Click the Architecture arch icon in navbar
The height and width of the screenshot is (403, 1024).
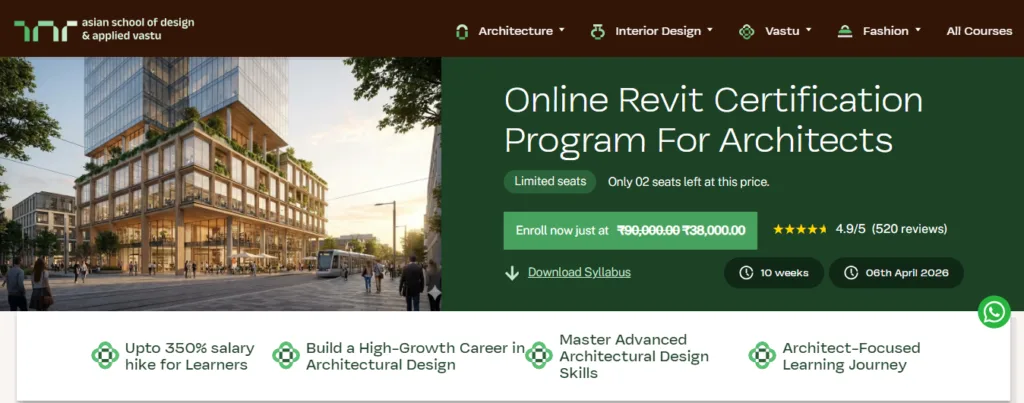coord(462,31)
